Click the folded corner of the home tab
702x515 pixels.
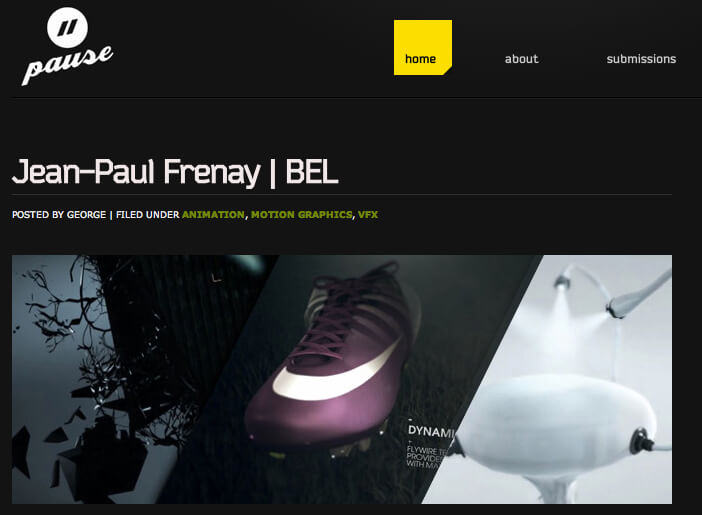(447, 70)
